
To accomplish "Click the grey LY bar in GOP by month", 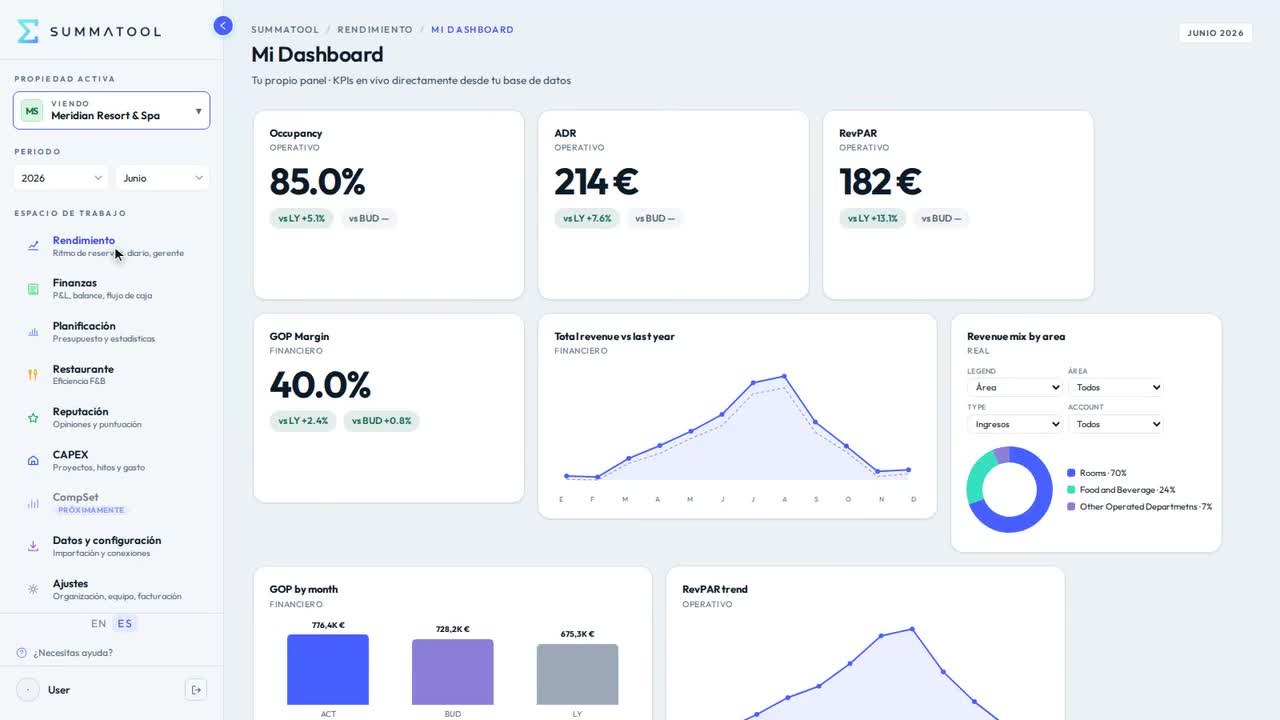I will pos(577,675).
